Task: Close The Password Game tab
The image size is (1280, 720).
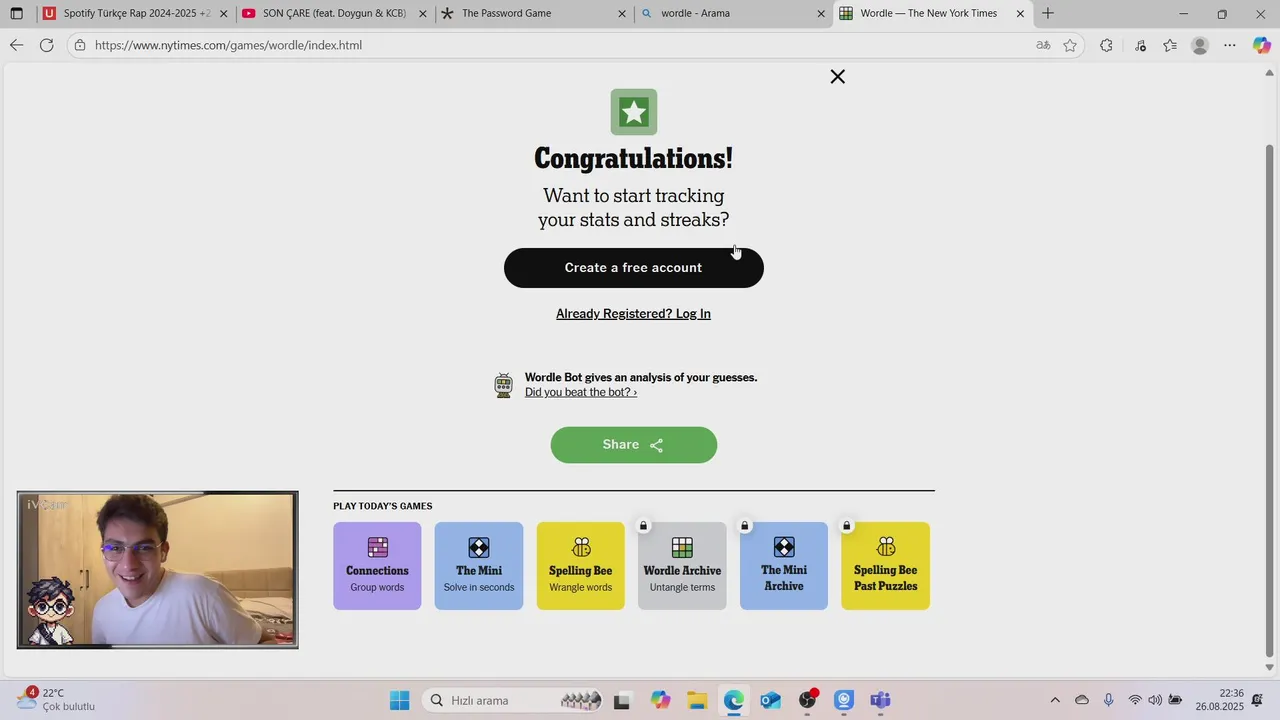Action: click(x=622, y=14)
